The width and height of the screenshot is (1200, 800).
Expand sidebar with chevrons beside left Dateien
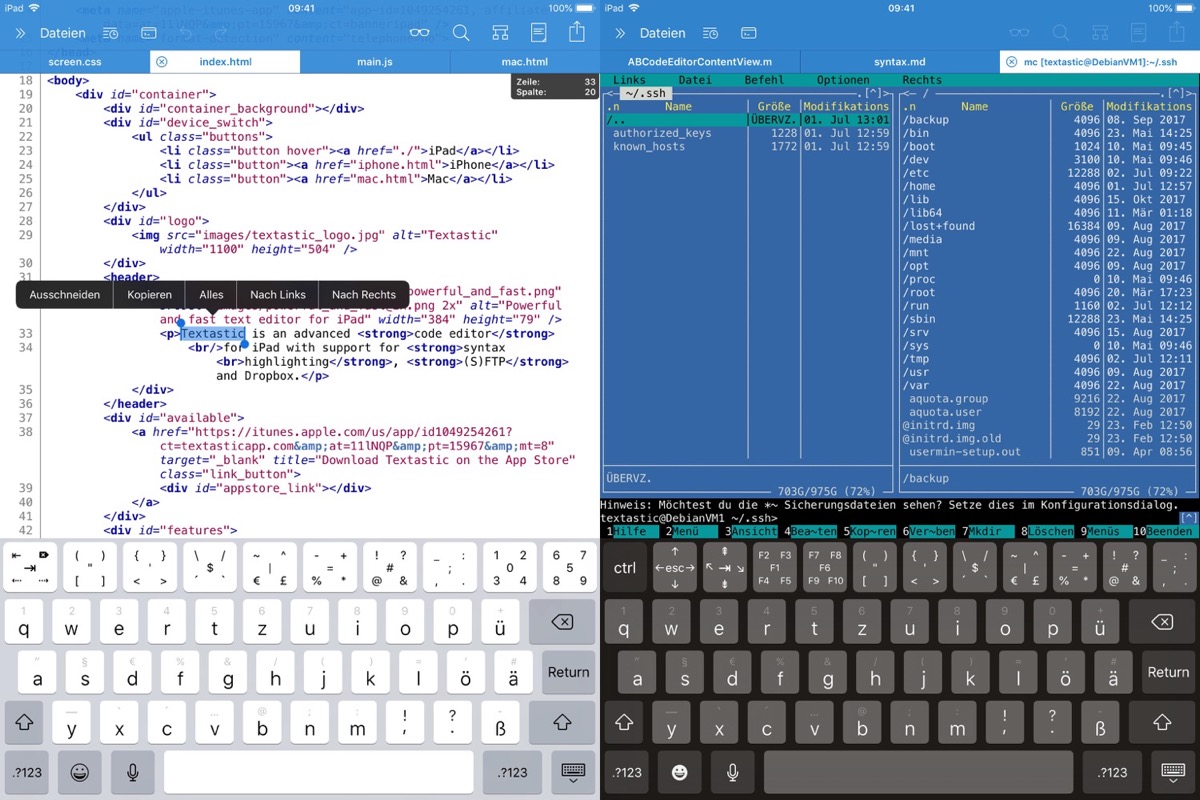[x=20, y=33]
